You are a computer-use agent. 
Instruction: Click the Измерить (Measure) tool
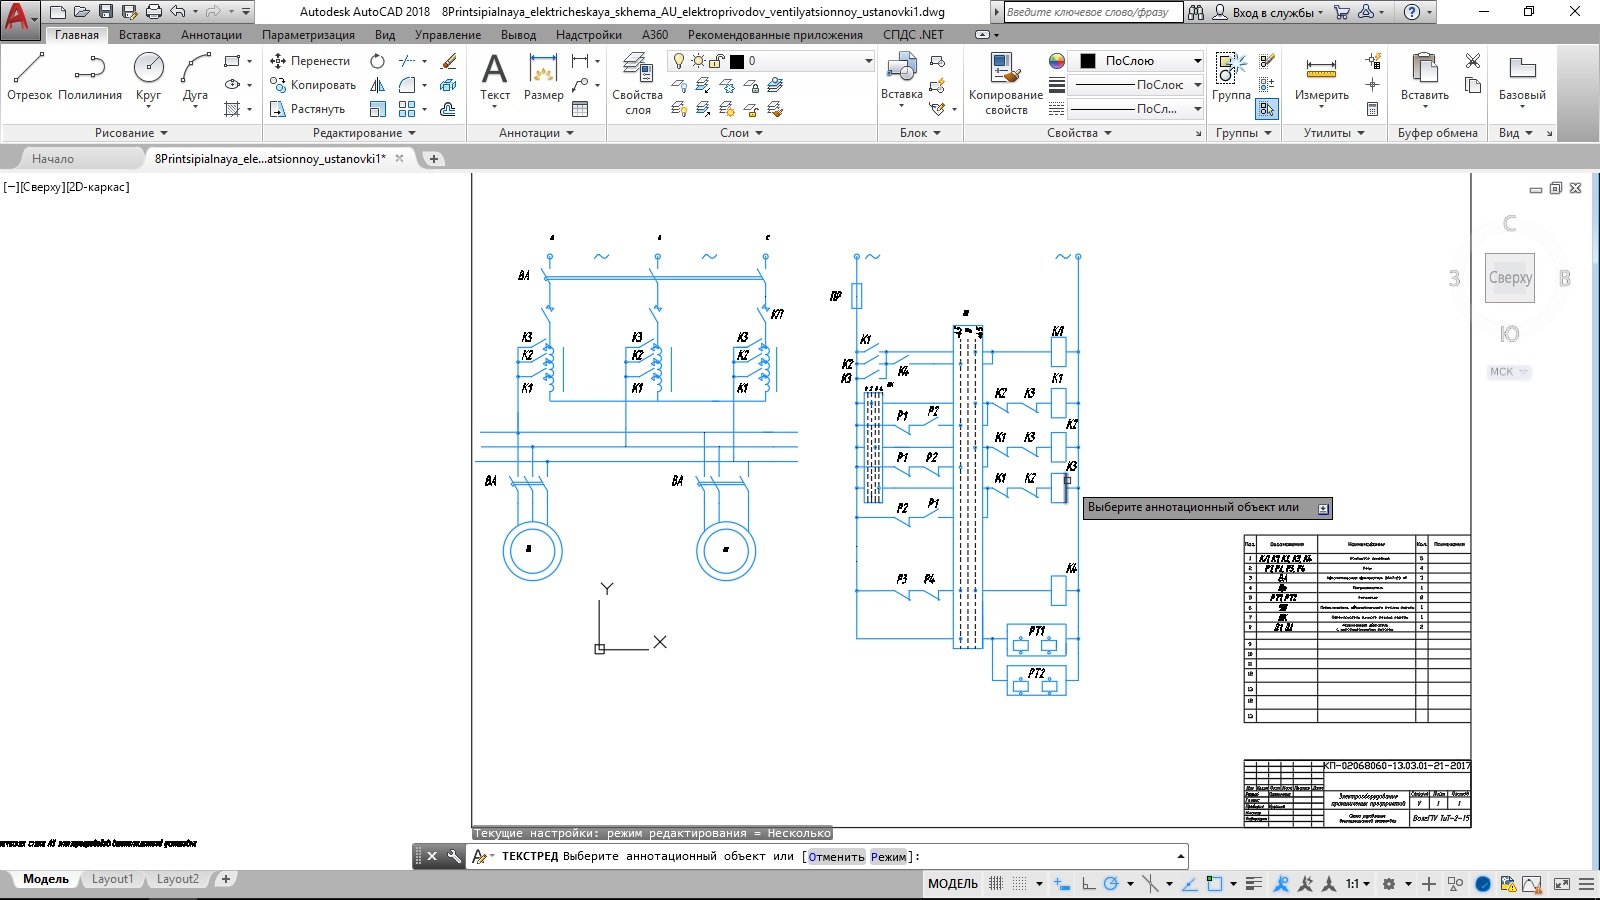[x=1321, y=77]
